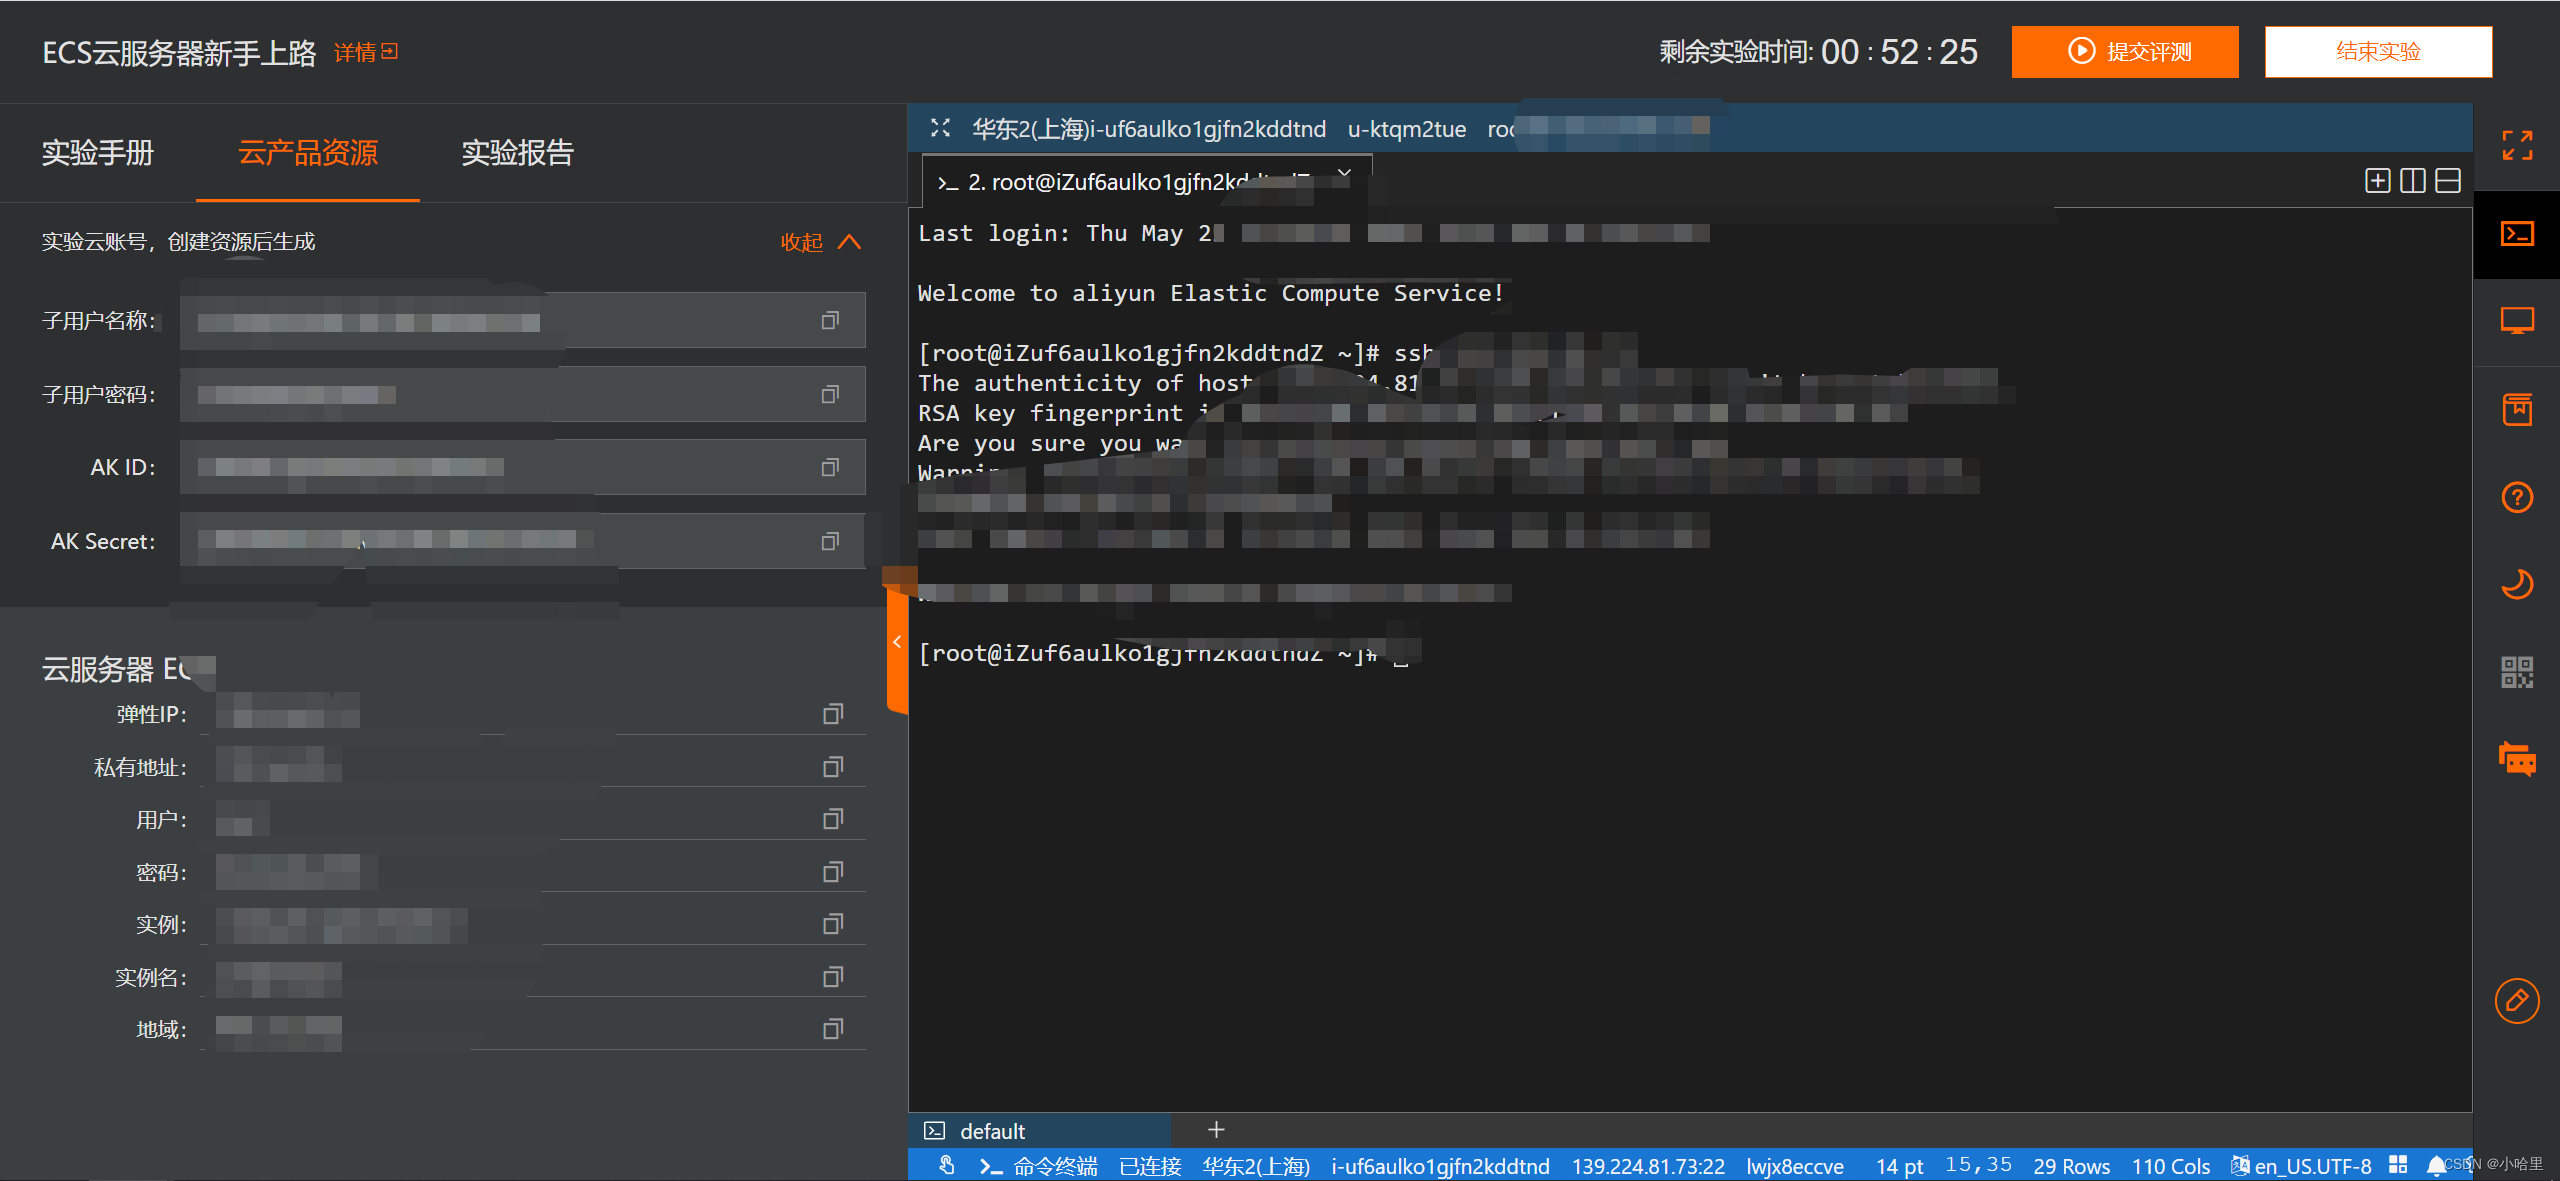Viewport: 2560px width, 1181px height.
Task: Open the 详情 link
Action: pyautogui.click(x=366, y=52)
